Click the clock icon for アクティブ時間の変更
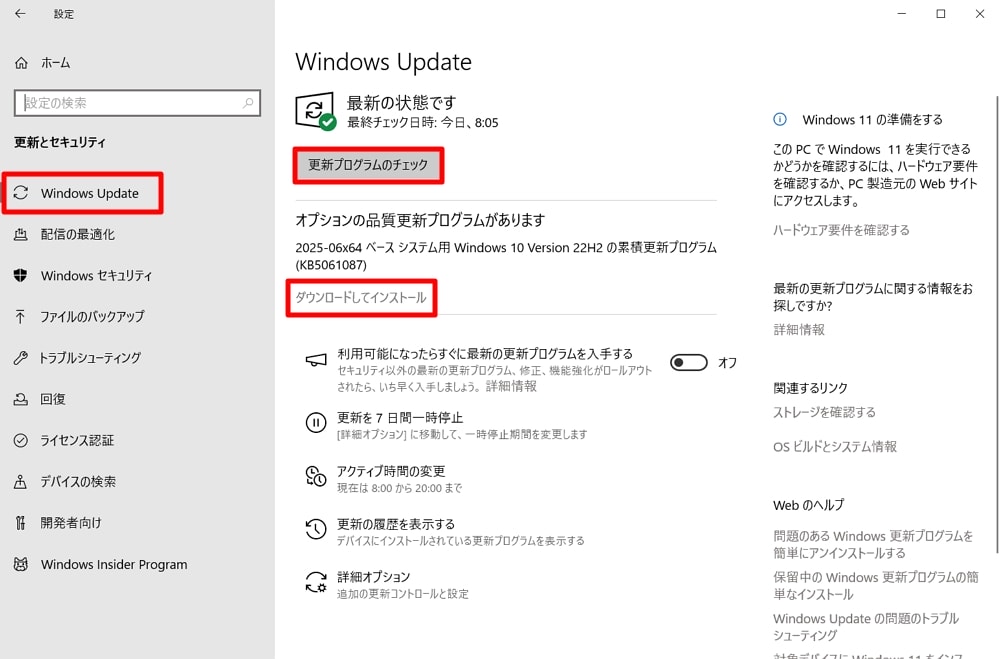 click(316, 476)
